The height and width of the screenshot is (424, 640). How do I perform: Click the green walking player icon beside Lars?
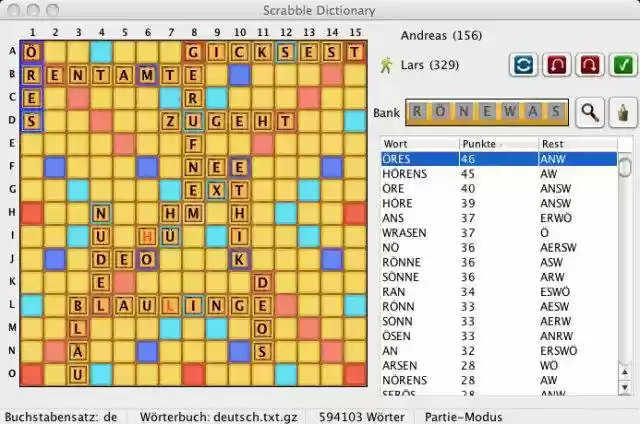pos(386,65)
